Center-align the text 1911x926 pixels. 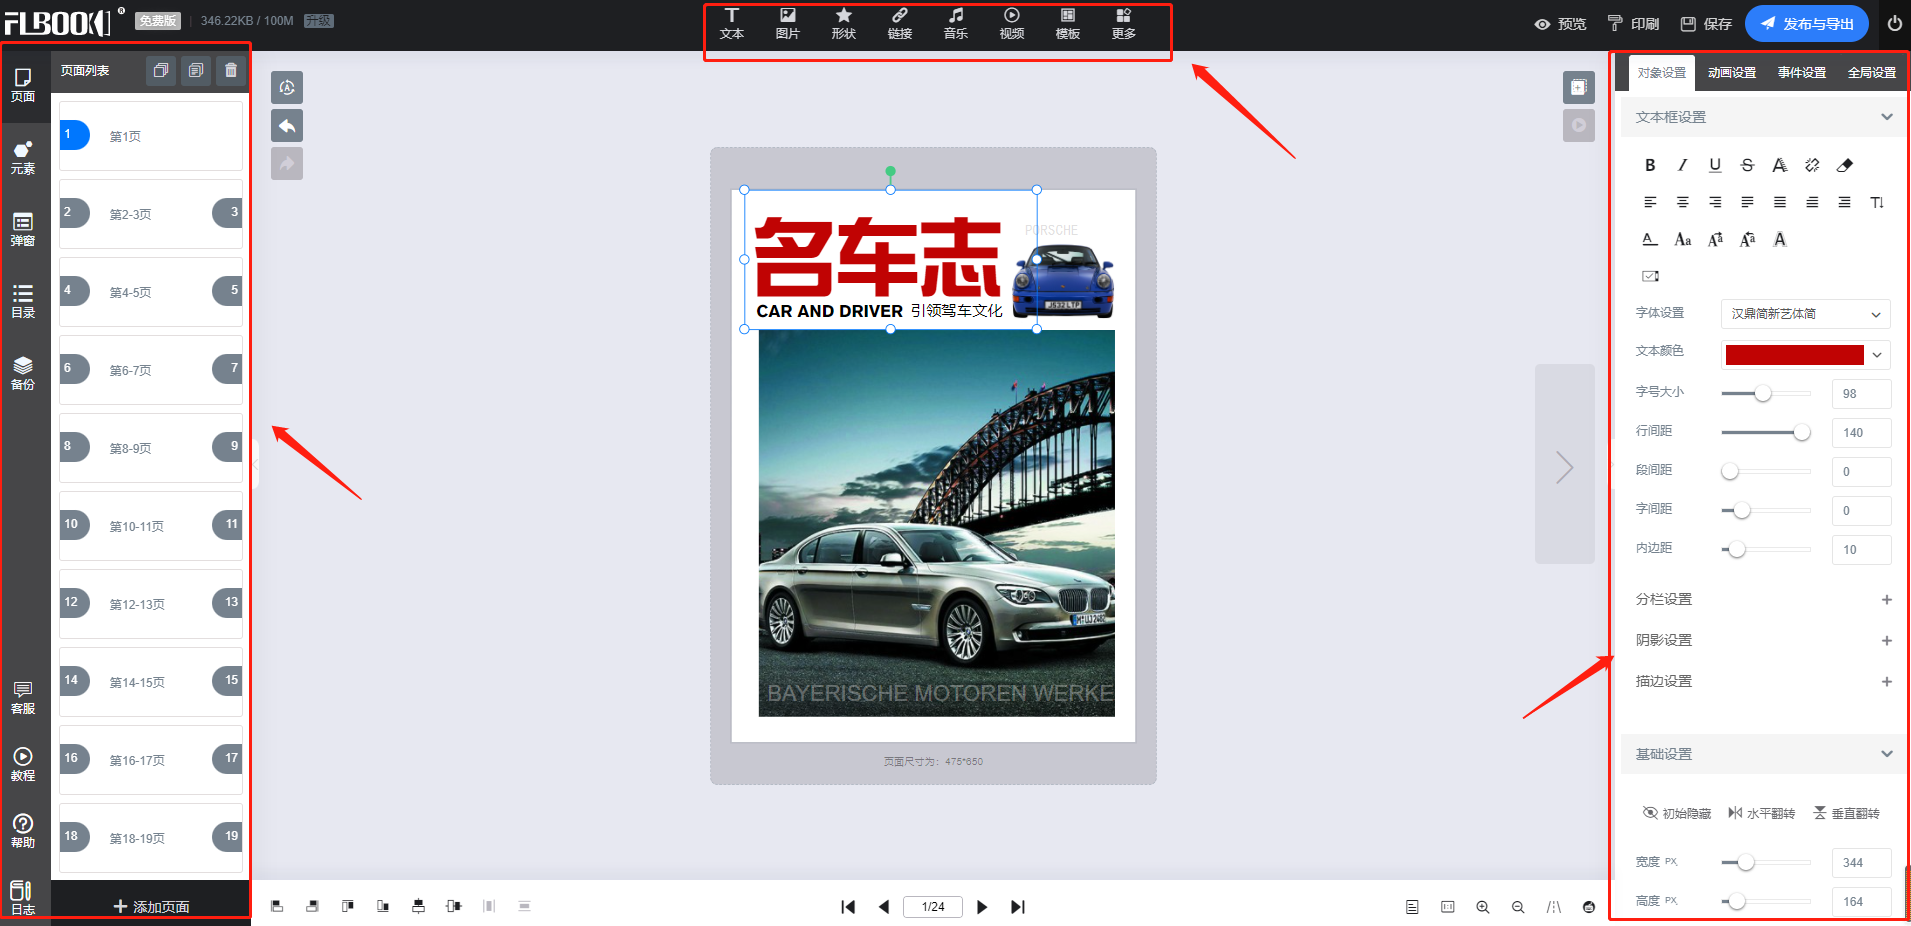click(x=1683, y=202)
